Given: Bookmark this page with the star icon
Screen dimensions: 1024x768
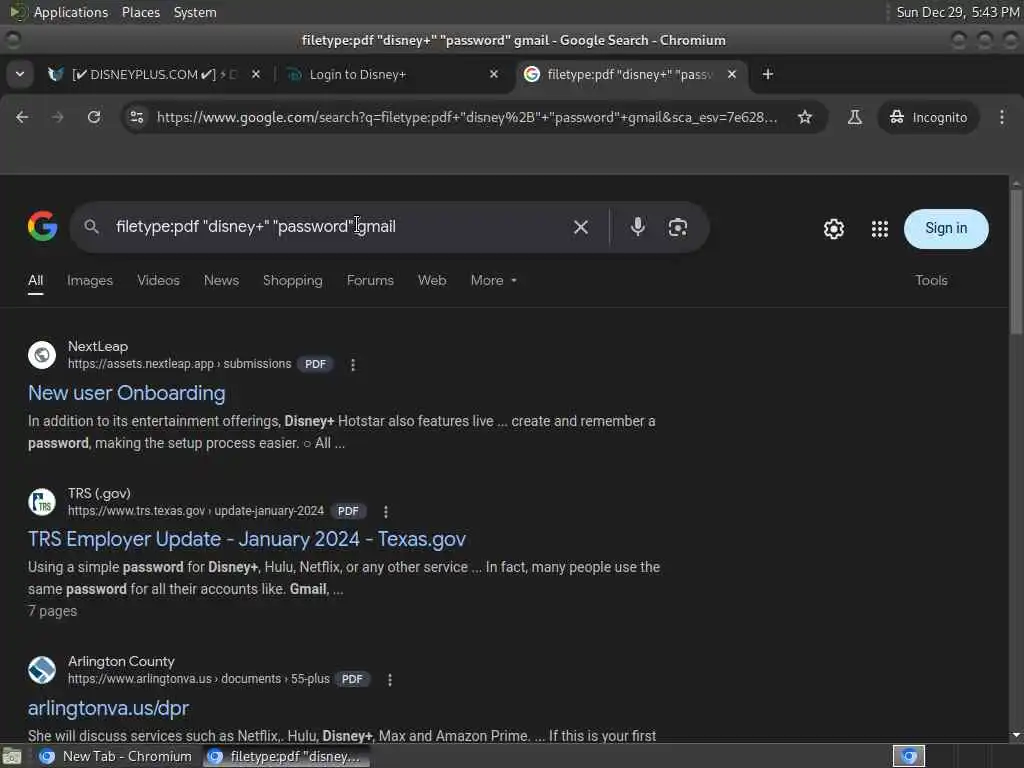Looking at the screenshot, I should pos(805,118).
